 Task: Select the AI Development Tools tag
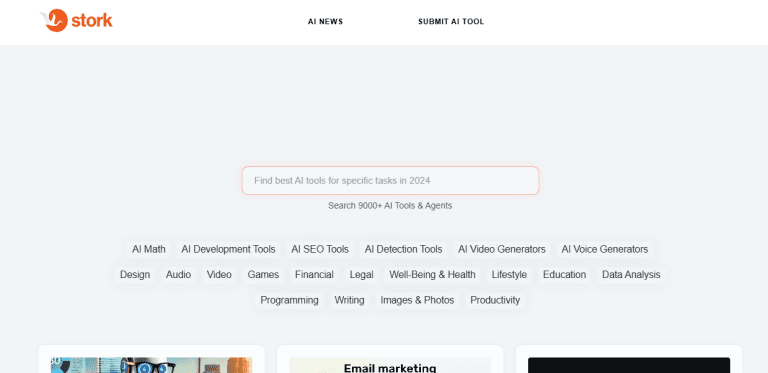[x=228, y=249]
